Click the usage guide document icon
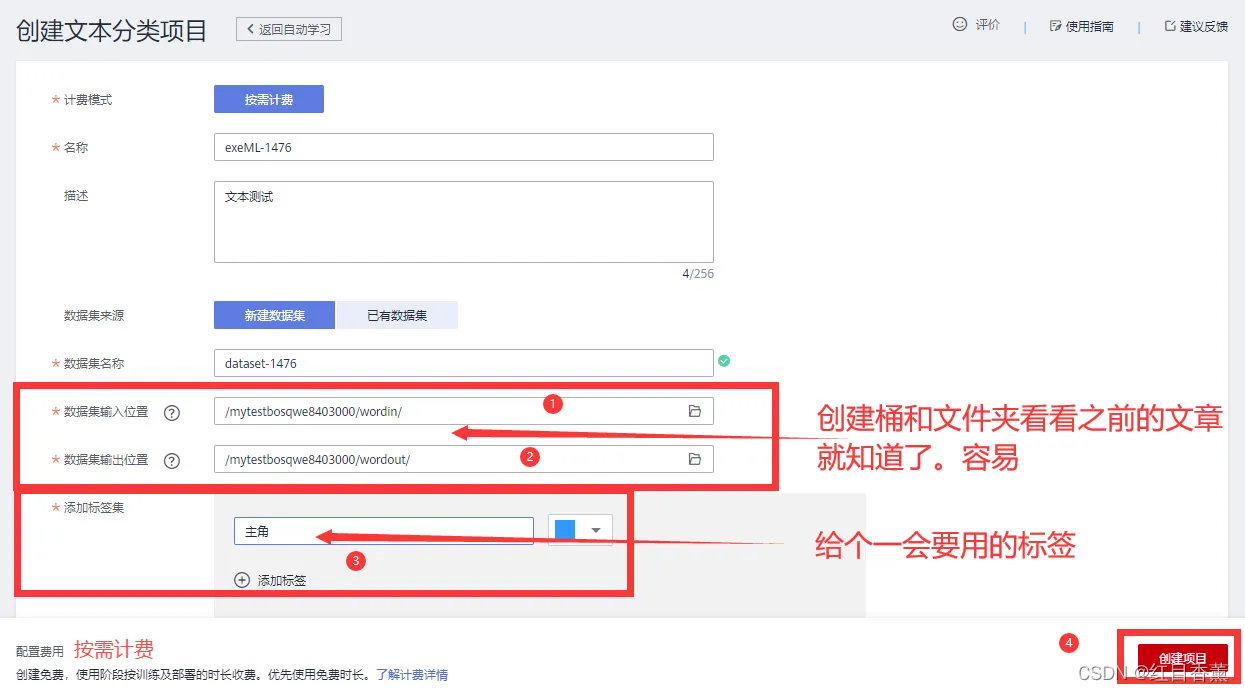Viewport: 1245px width, 692px height. coord(1055,26)
